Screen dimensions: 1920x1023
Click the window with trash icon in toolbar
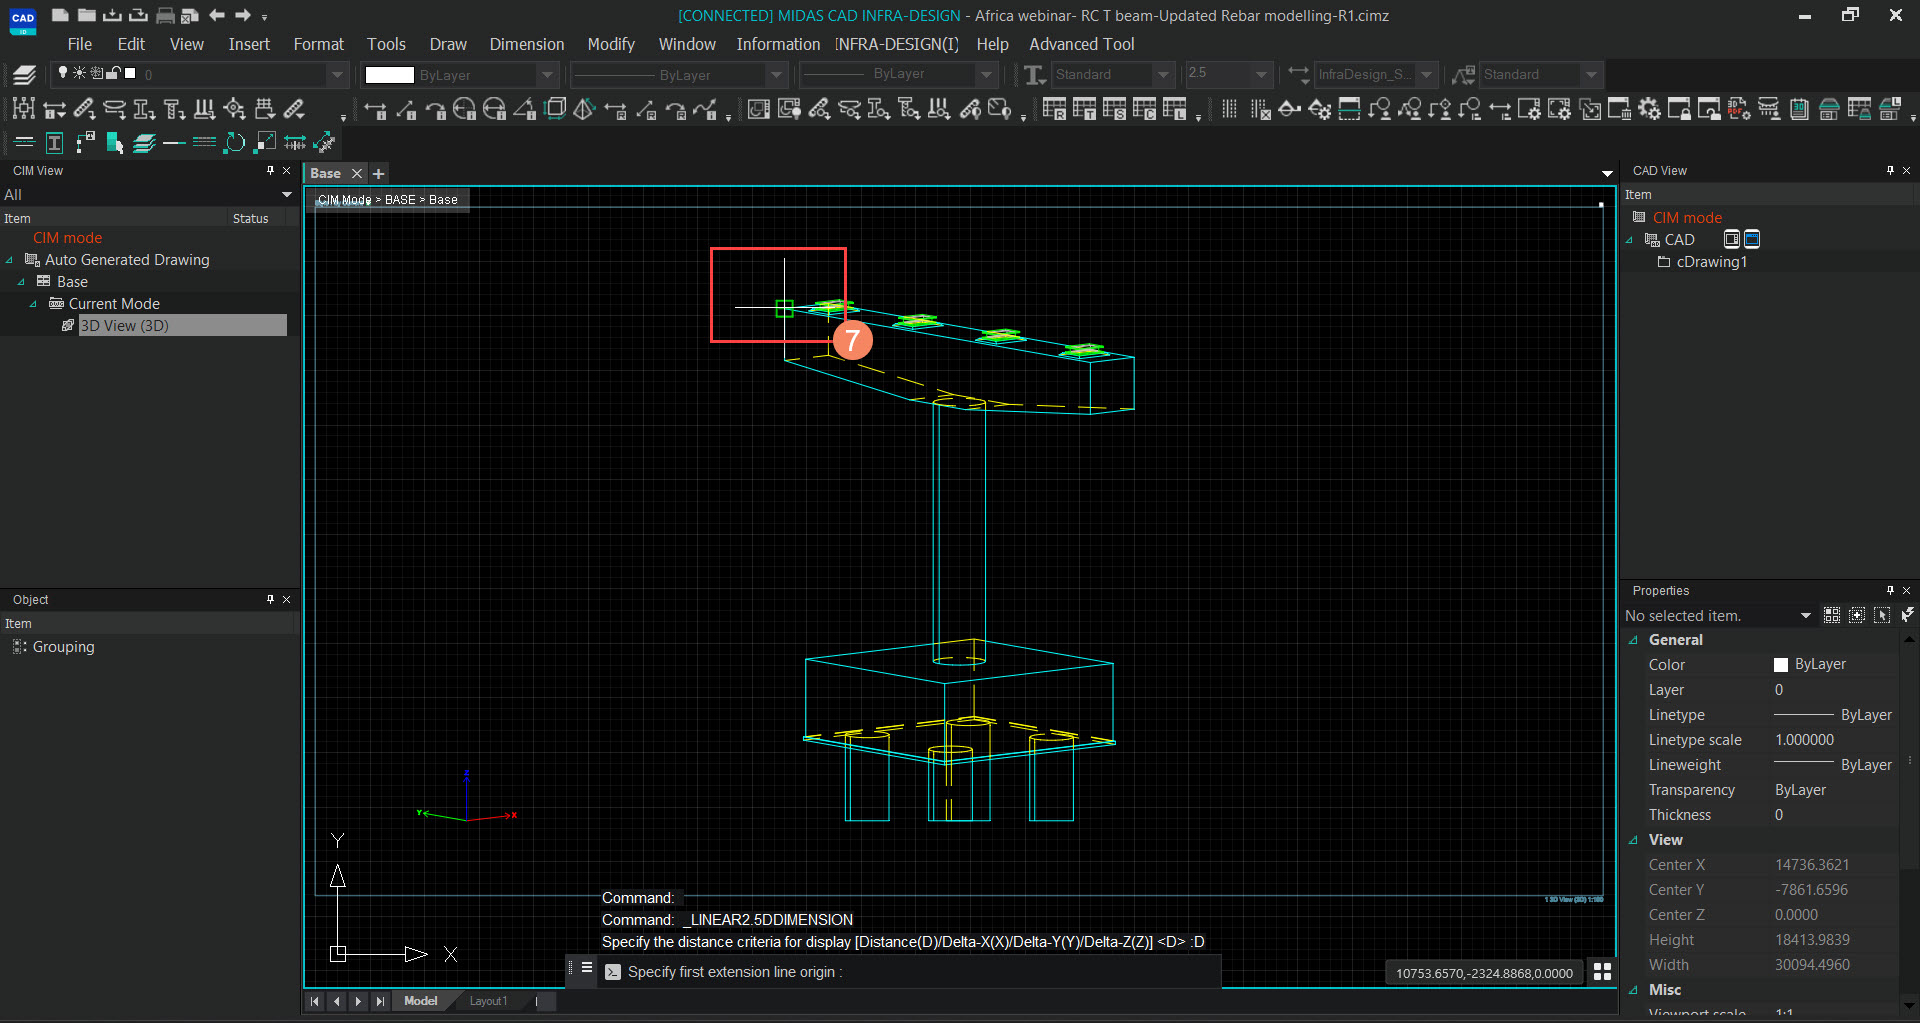[x=1619, y=109]
